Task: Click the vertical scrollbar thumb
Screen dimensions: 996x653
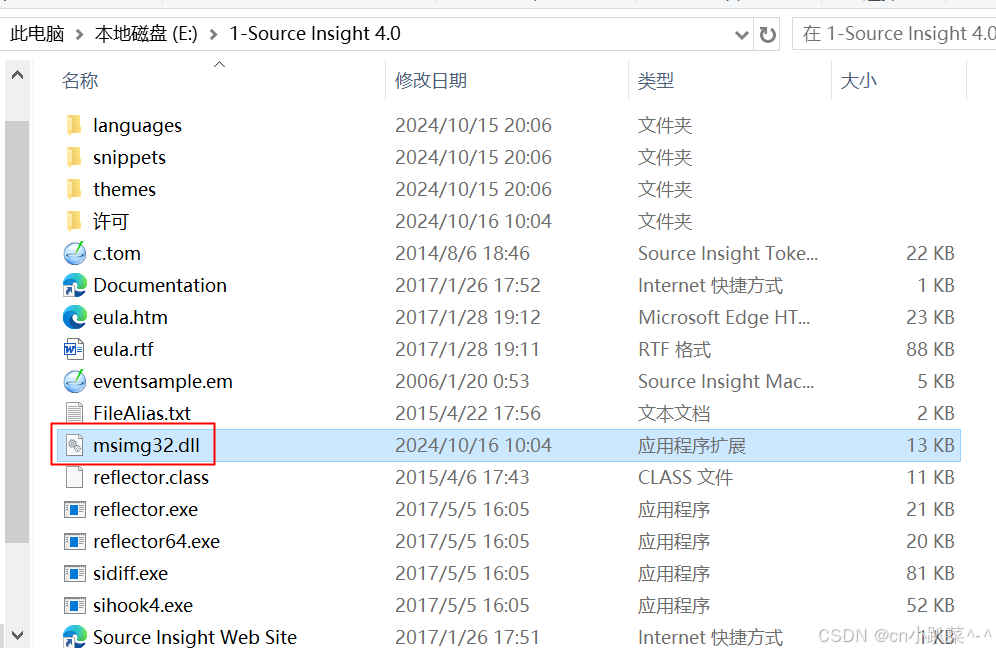Action: point(17,332)
